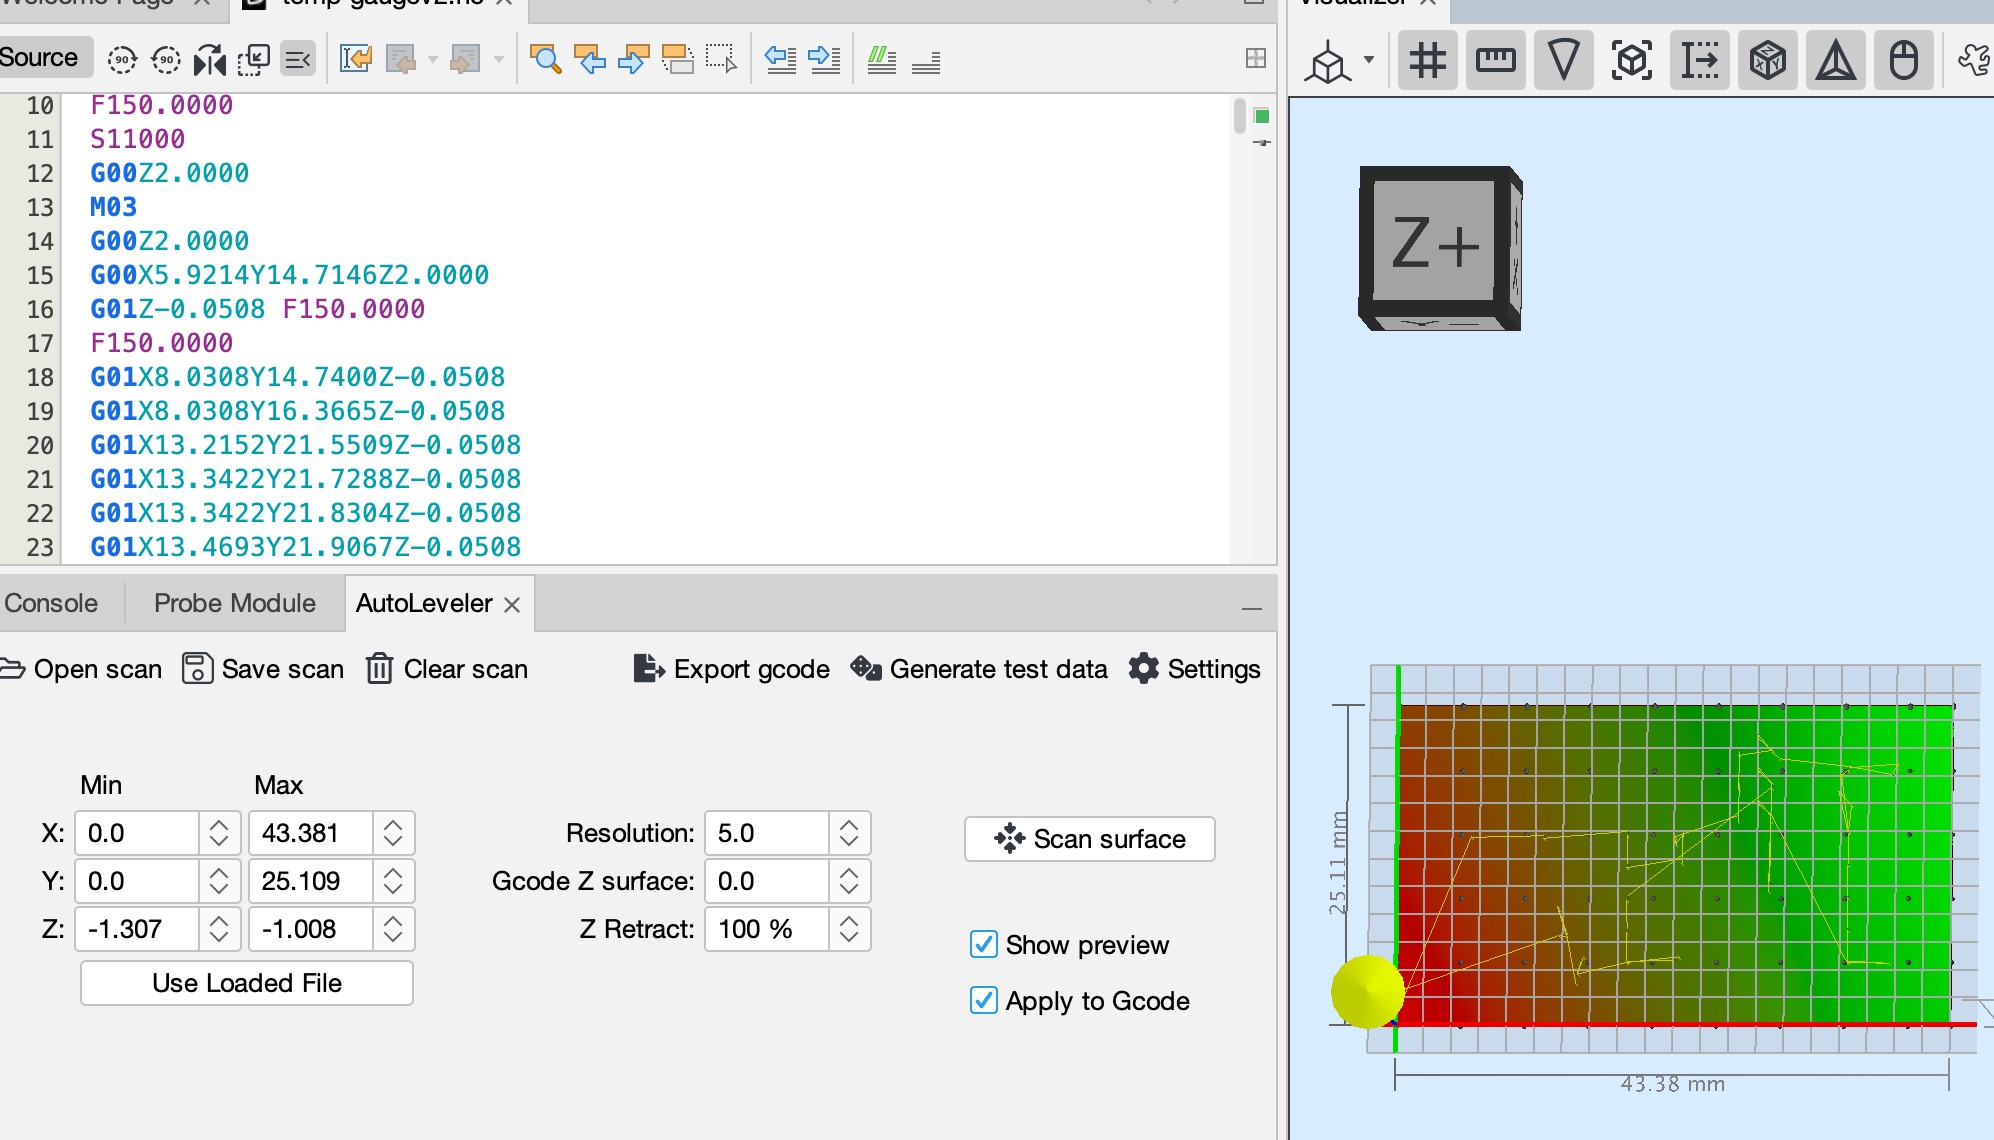The image size is (1994, 1140).
Task: Open the view preset cube dropdown
Action: pyautogui.click(x=1369, y=61)
